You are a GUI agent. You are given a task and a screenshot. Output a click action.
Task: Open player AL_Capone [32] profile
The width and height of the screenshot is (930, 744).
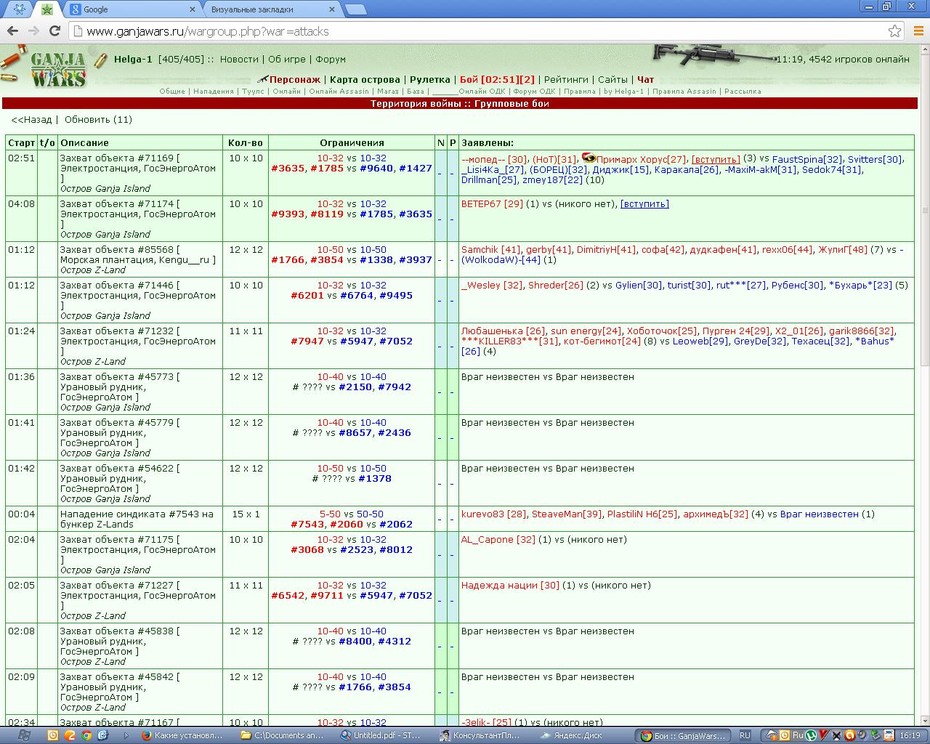(498, 540)
